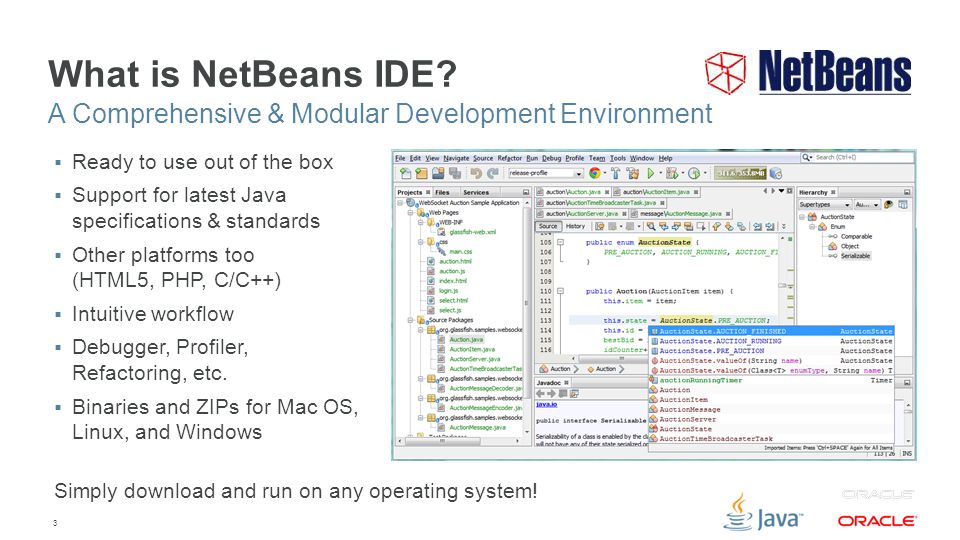The image size is (960, 540).
Task: Switch to the AuctionServer.java editor tab
Action: [580, 214]
